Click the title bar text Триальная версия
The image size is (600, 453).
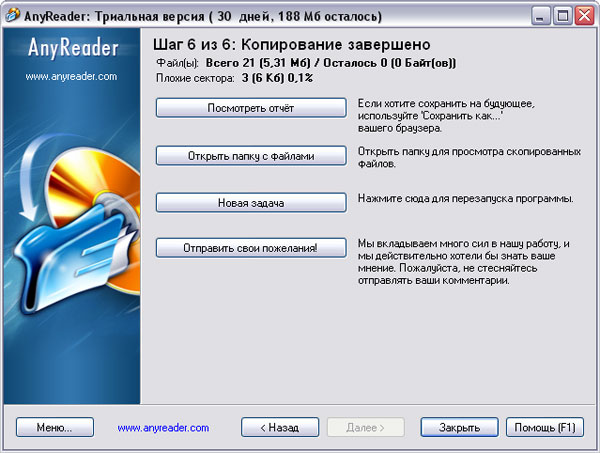tap(150, 16)
